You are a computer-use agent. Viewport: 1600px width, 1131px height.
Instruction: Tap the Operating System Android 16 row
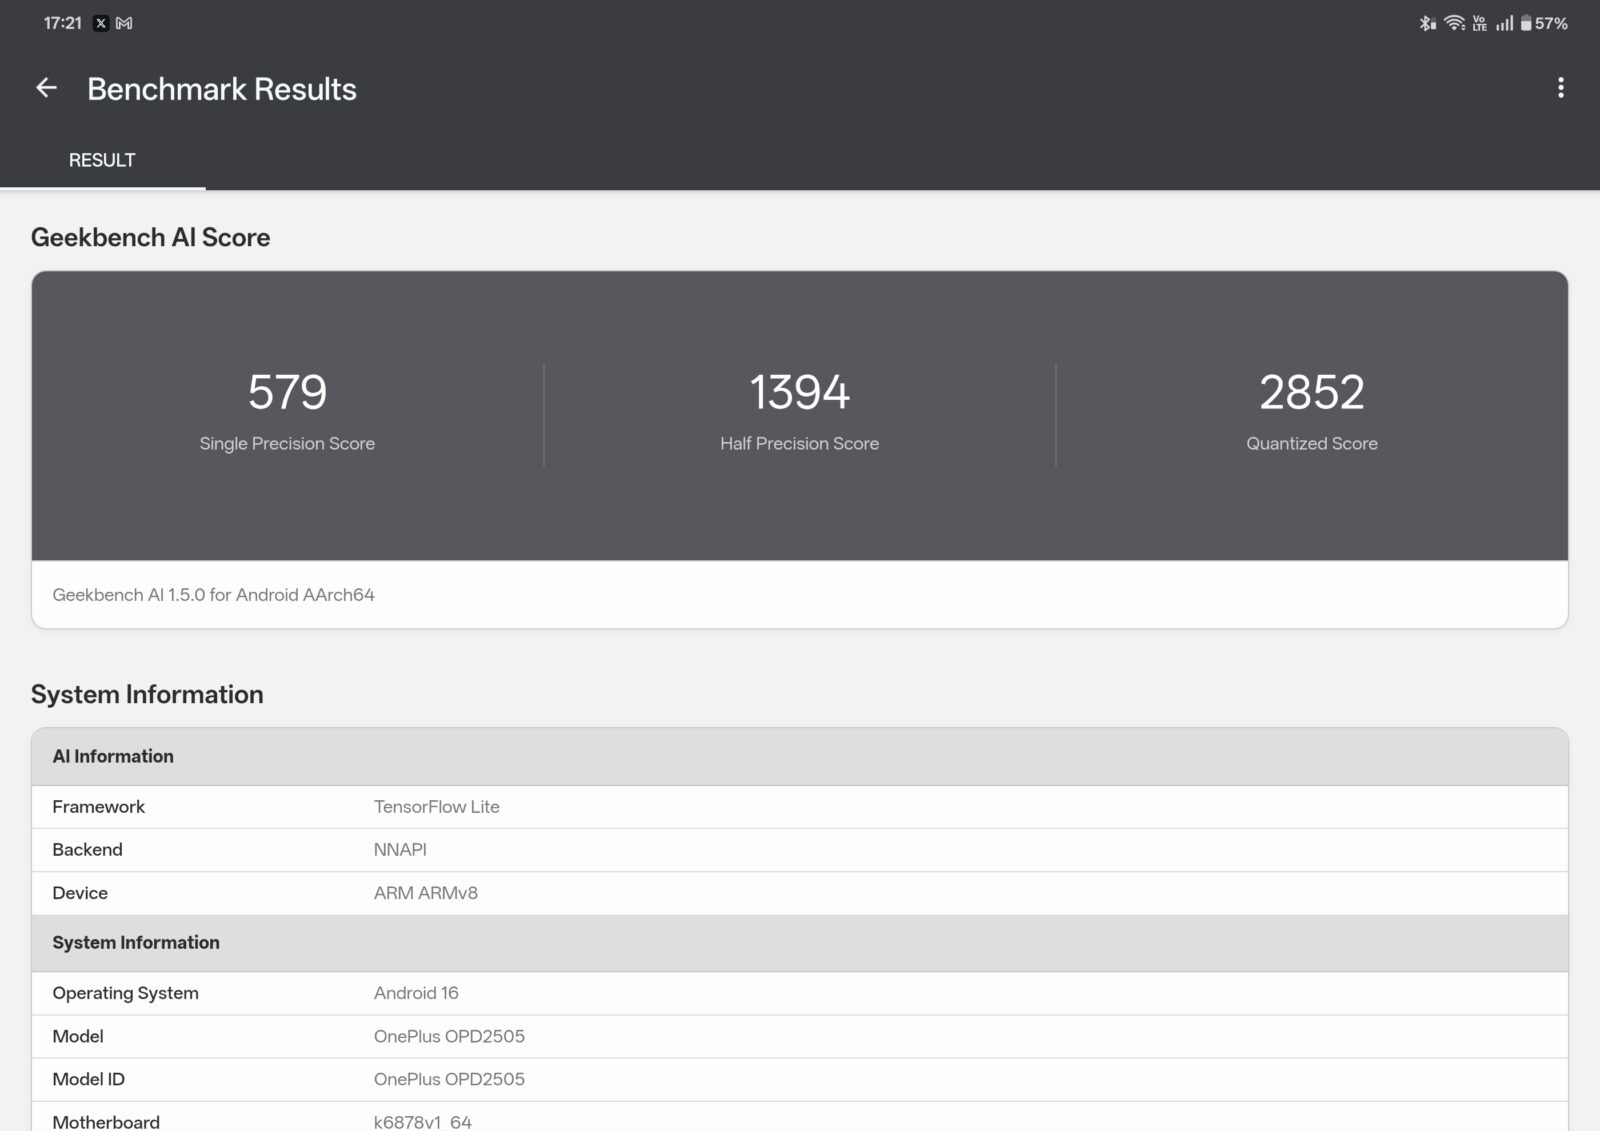point(799,993)
